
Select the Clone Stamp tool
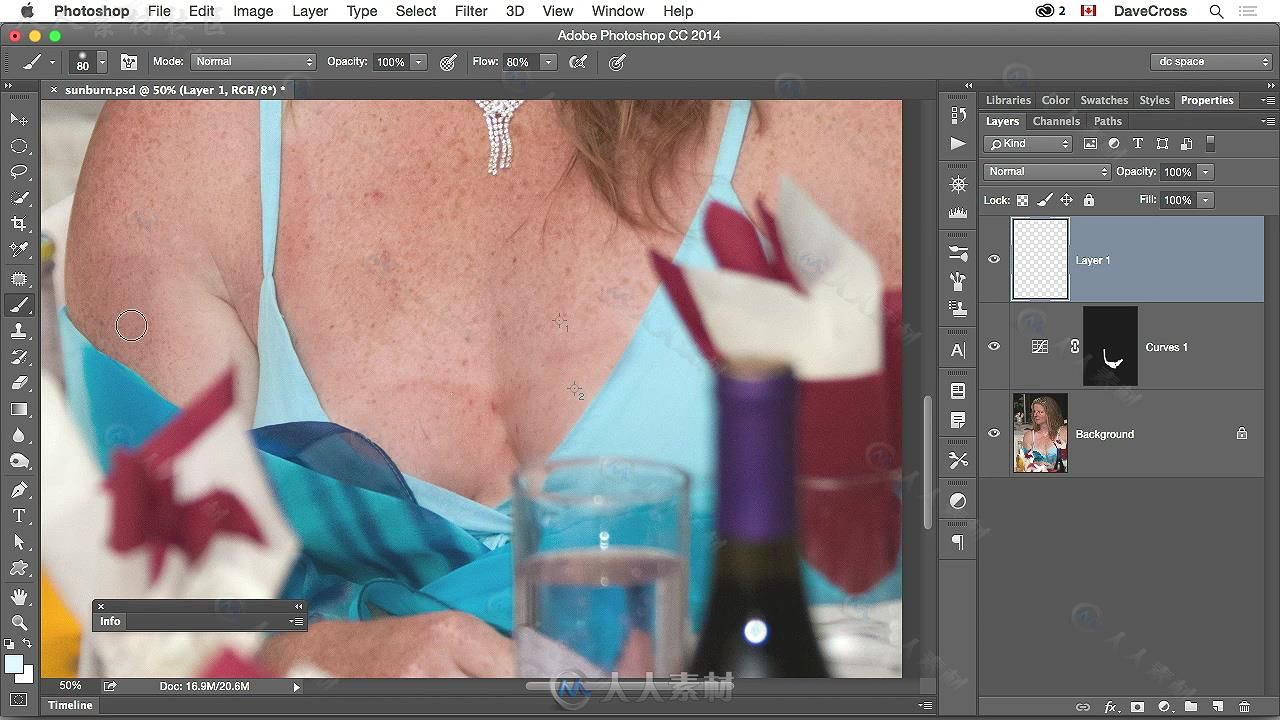coord(19,331)
